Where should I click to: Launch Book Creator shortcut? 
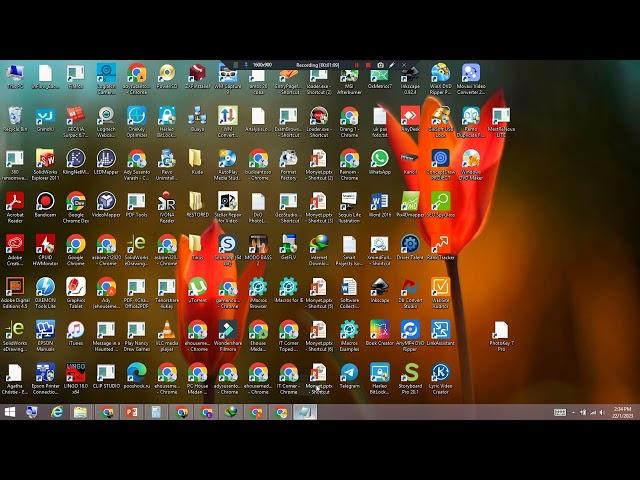[380, 332]
